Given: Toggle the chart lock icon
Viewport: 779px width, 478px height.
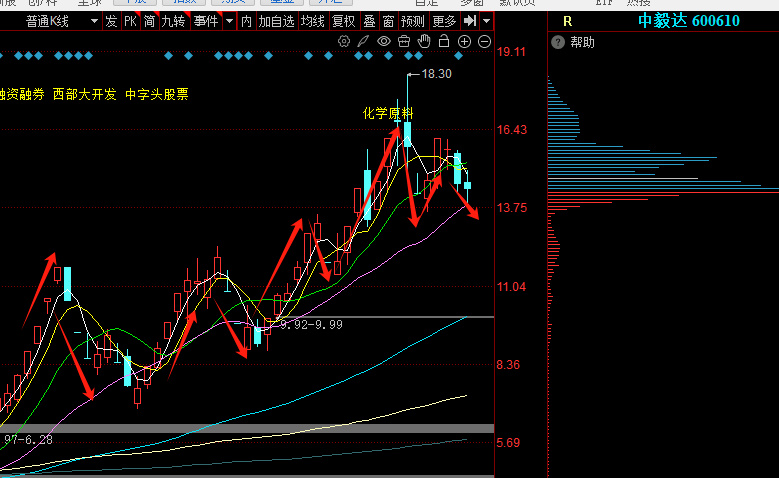Looking at the screenshot, I should tap(444, 41).
